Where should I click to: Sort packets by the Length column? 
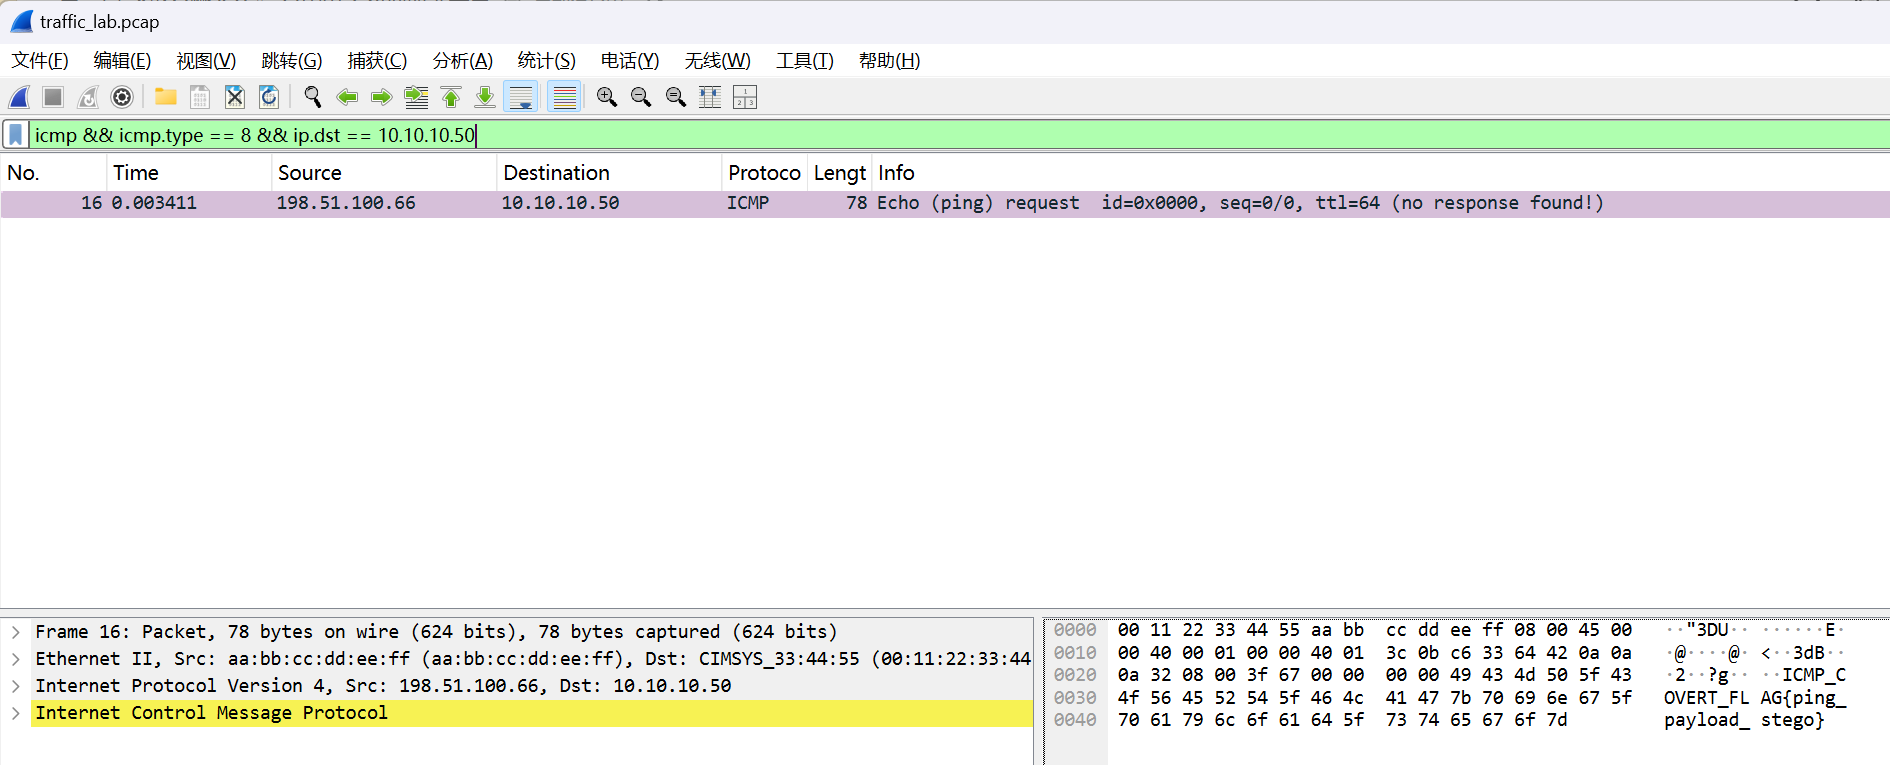pyautogui.click(x=840, y=173)
